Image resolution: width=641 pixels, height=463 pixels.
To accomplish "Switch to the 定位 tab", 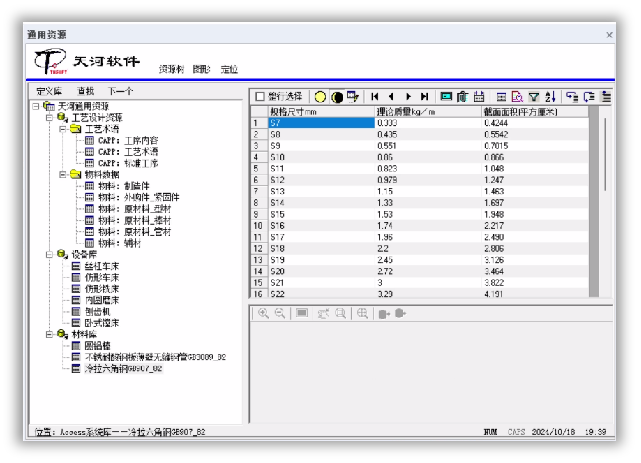I will tap(229, 69).
